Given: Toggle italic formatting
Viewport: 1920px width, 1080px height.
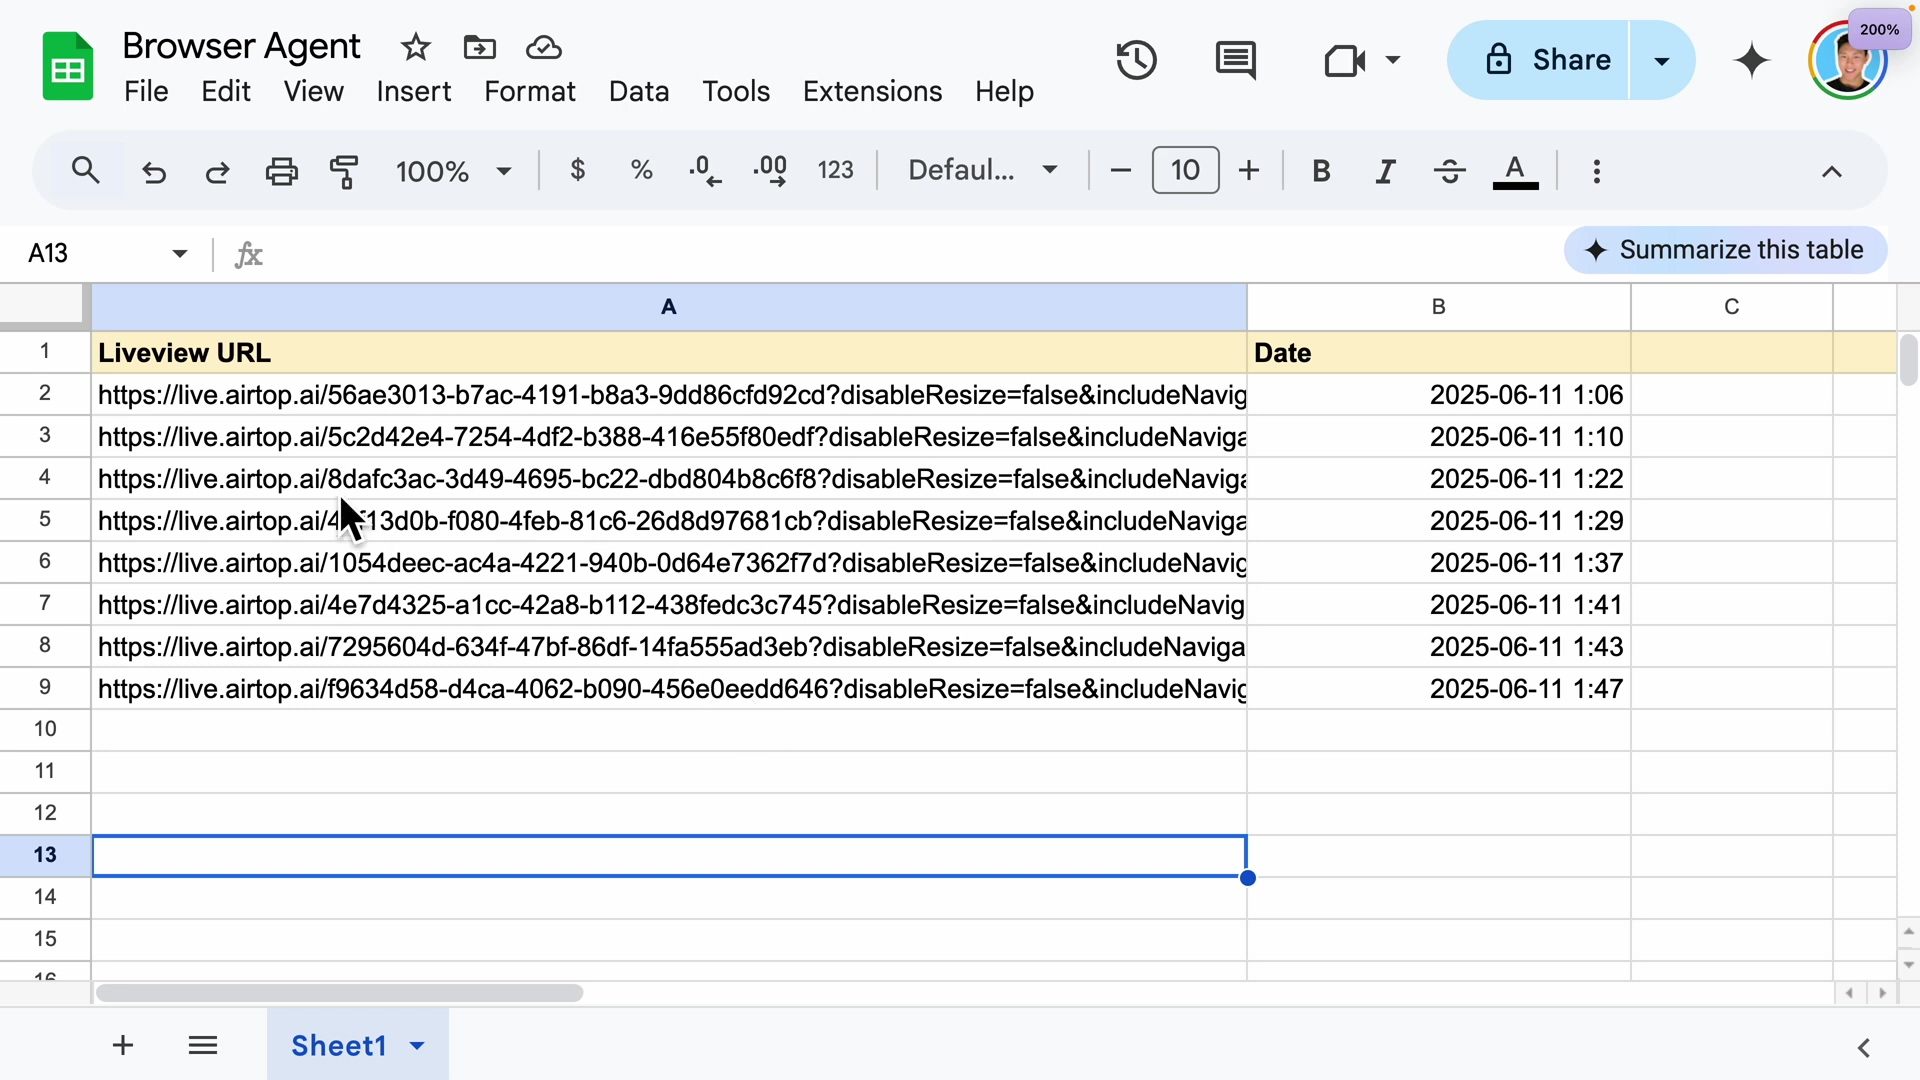Looking at the screenshot, I should 1385,172.
